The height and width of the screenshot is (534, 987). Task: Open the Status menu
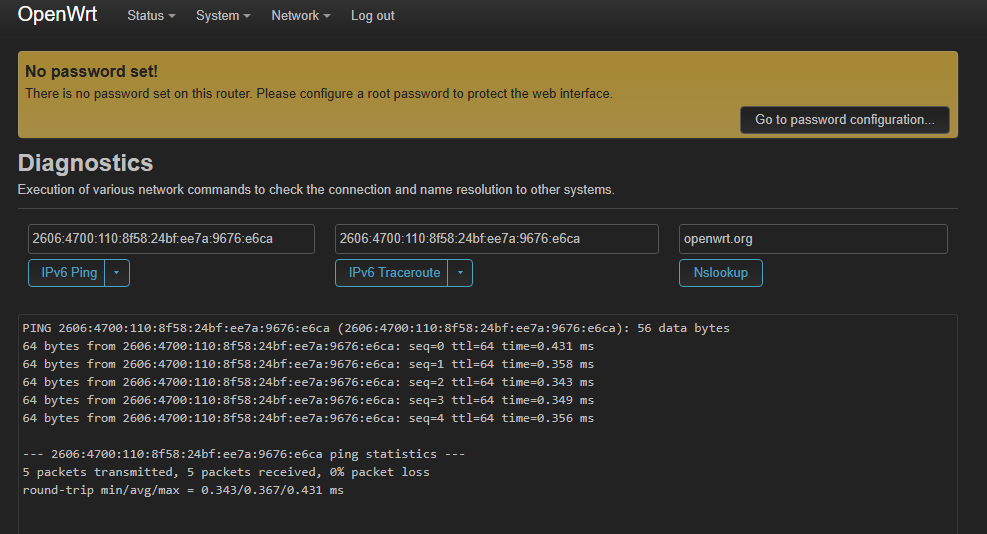tap(151, 16)
